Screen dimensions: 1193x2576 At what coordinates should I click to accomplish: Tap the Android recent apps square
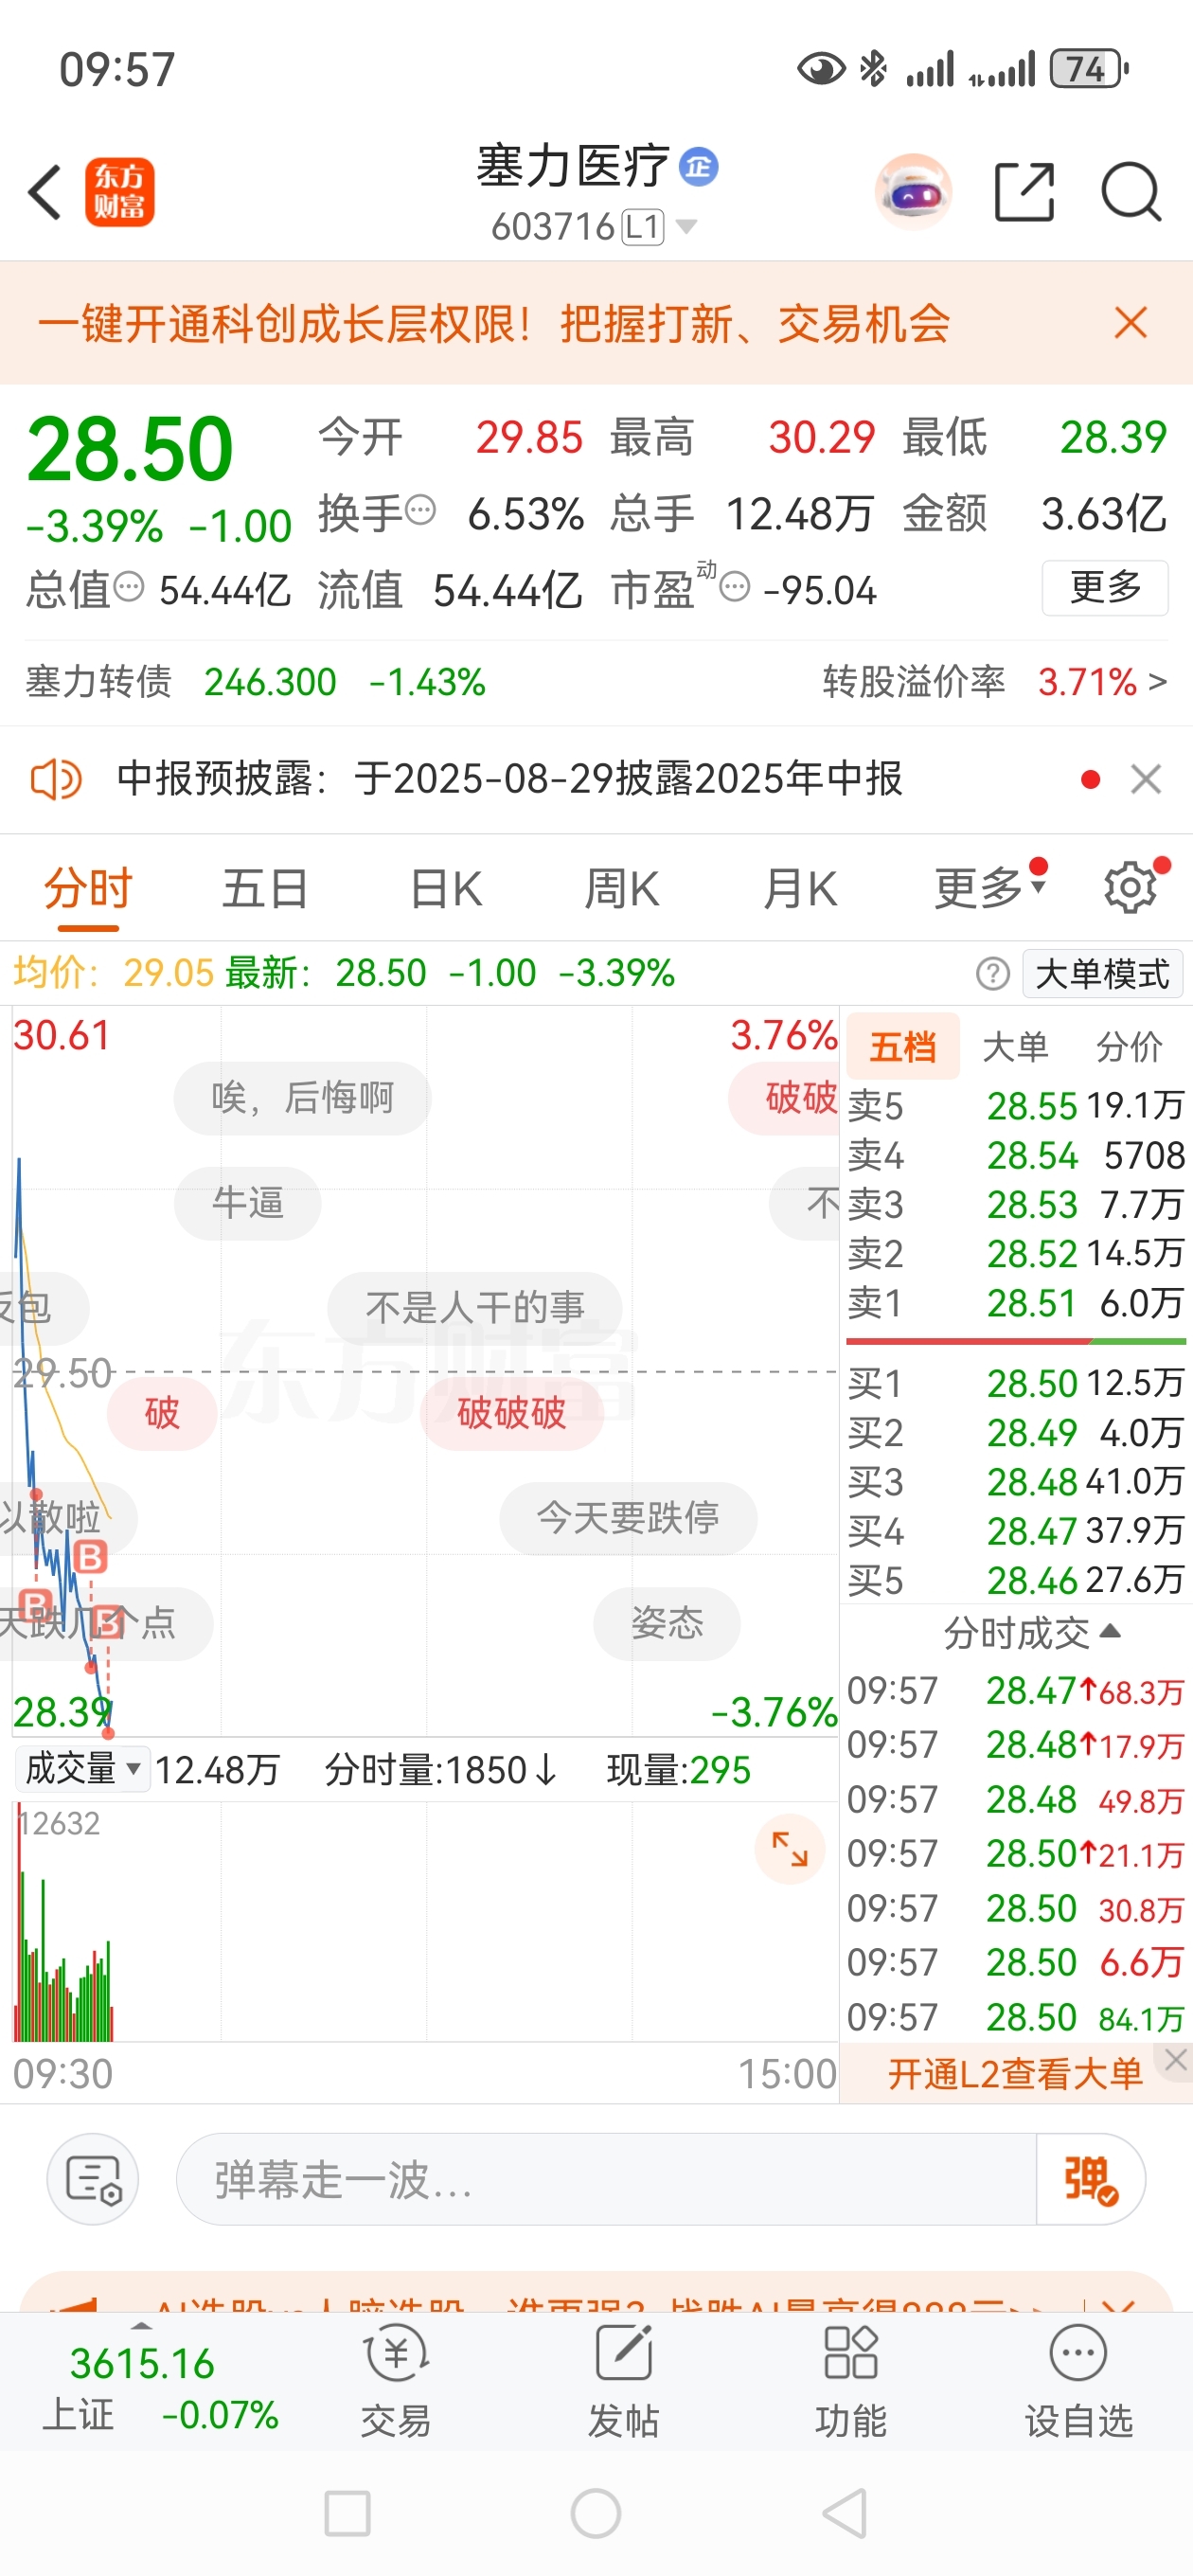click(x=347, y=2513)
